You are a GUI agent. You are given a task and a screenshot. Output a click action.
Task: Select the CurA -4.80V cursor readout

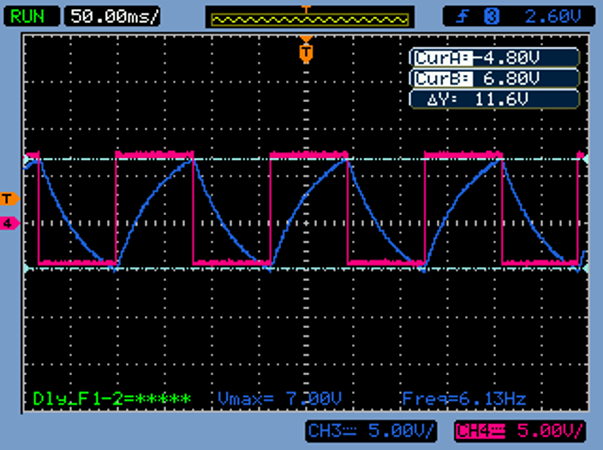coord(494,58)
